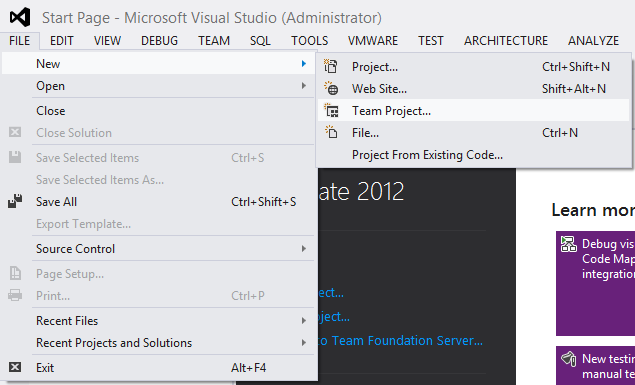Select Recent Files menu item
The height and width of the screenshot is (385, 635).
point(158,321)
